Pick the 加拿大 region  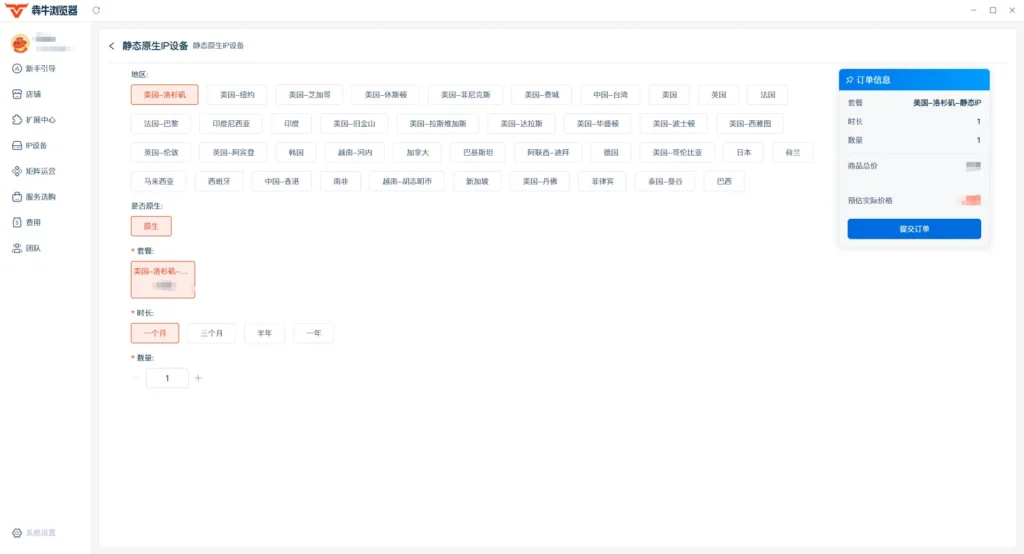coord(417,152)
